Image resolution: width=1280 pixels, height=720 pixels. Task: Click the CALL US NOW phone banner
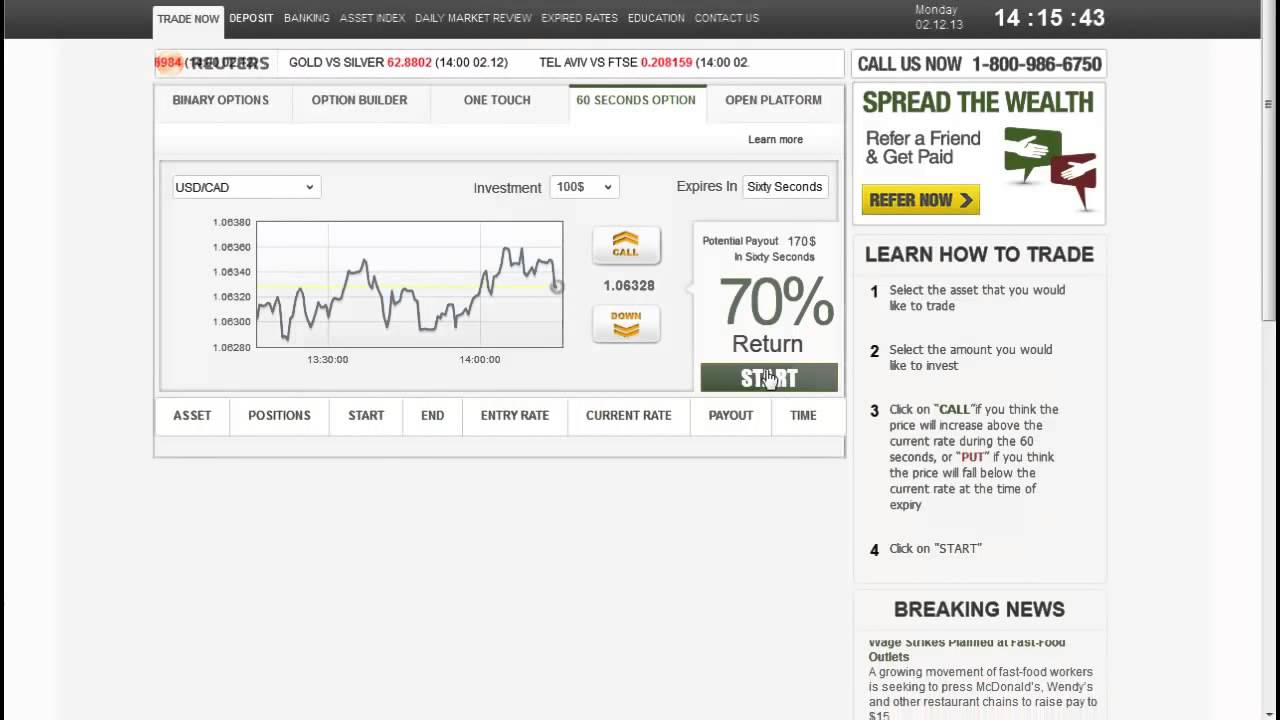(979, 64)
